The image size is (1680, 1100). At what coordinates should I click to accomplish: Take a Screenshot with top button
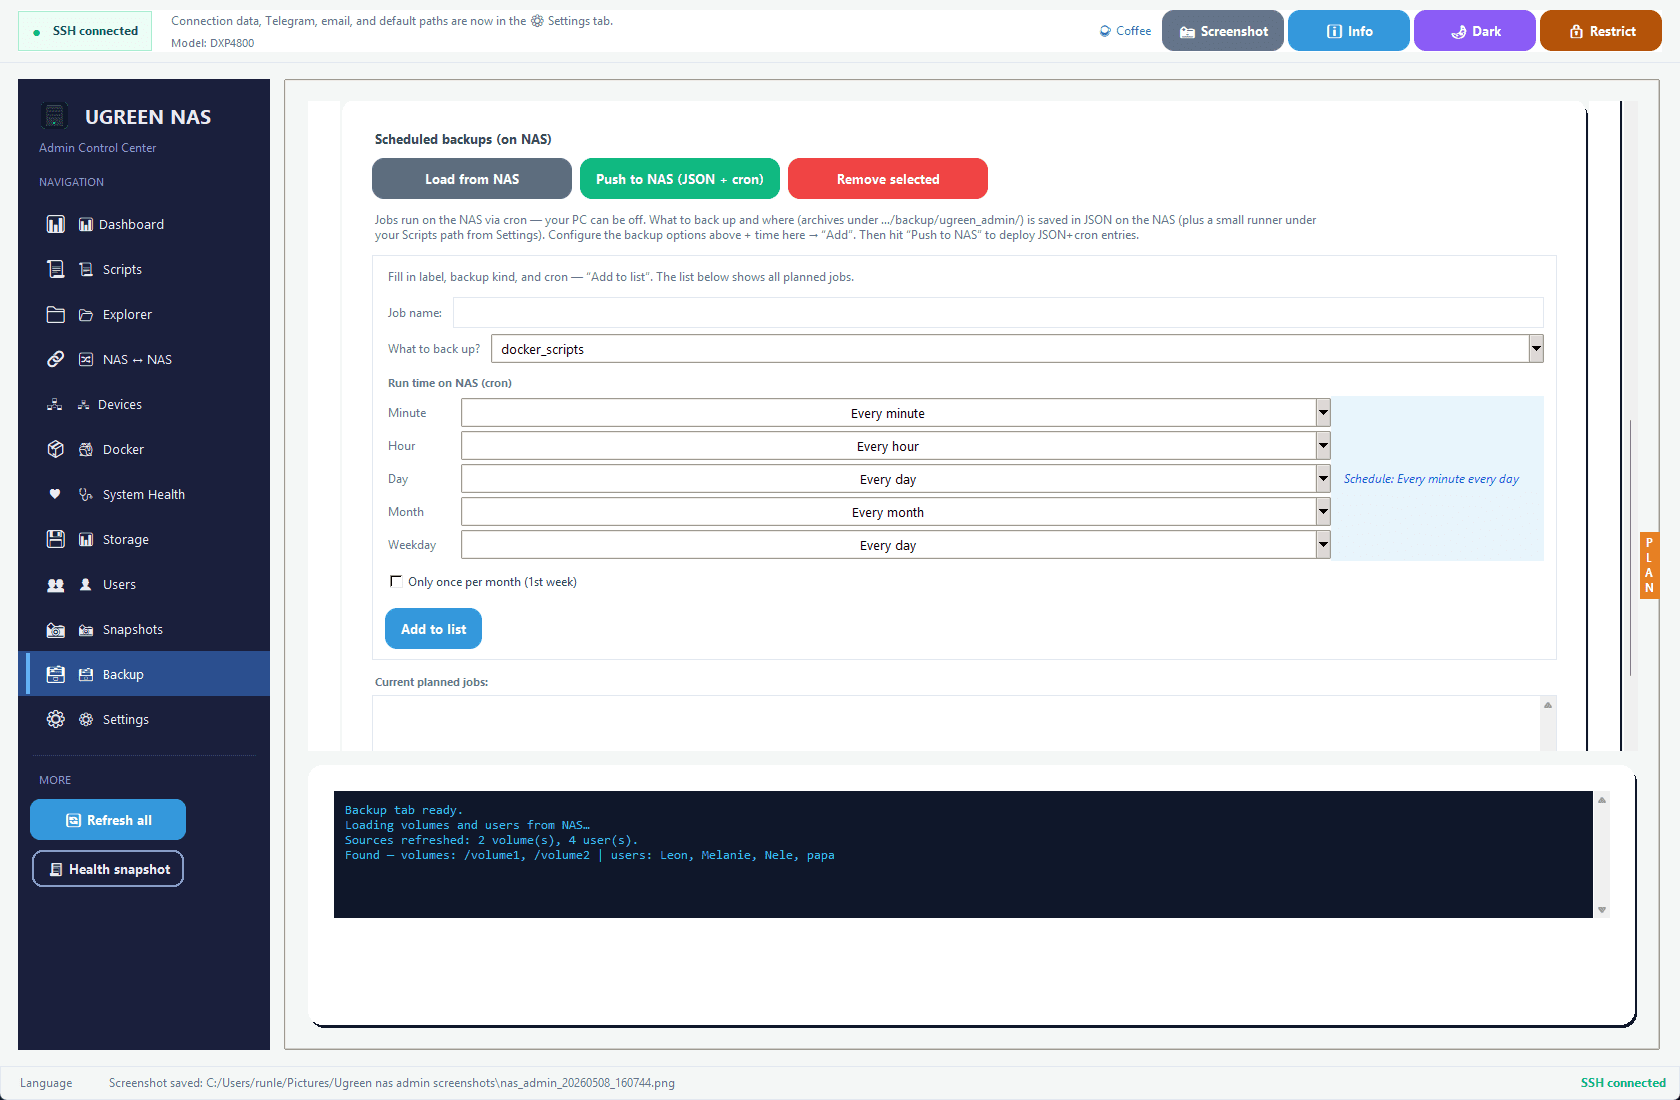click(1223, 31)
